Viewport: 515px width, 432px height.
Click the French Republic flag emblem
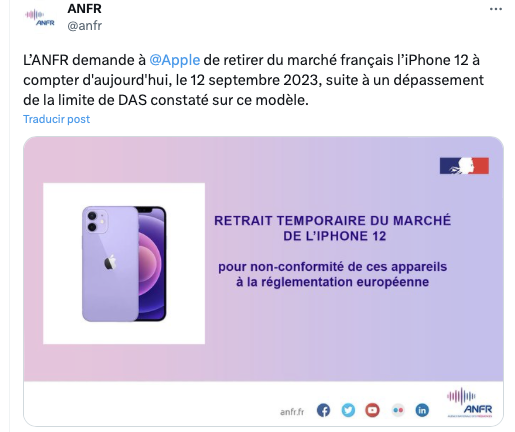coord(464,166)
